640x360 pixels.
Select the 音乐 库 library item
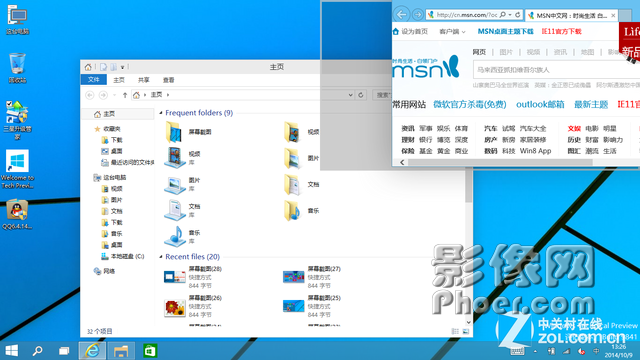coord(183,236)
